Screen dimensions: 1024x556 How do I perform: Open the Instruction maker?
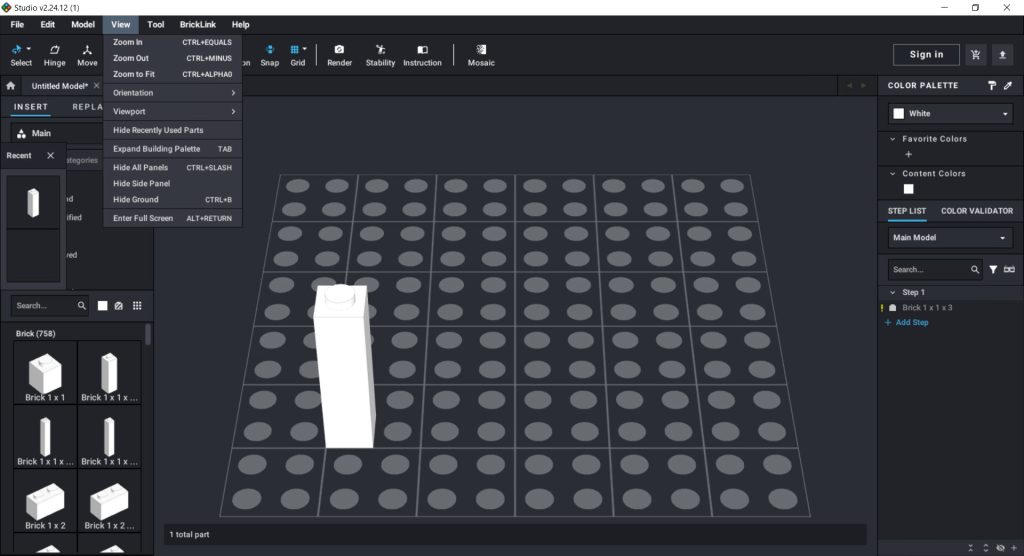[x=422, y=55]
